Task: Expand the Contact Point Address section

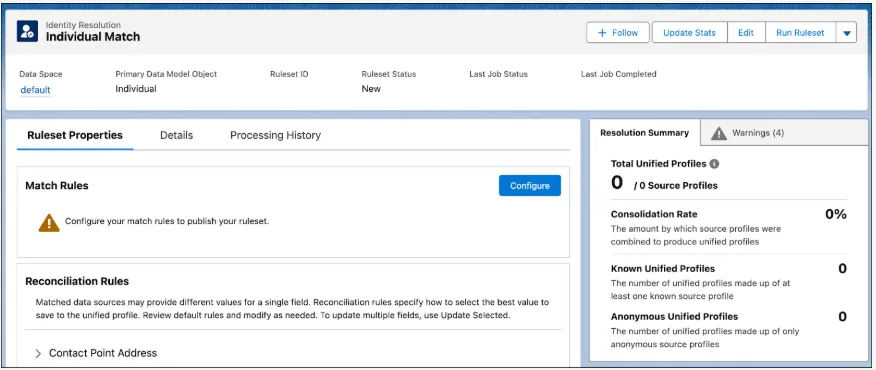Action: (39, 353)
